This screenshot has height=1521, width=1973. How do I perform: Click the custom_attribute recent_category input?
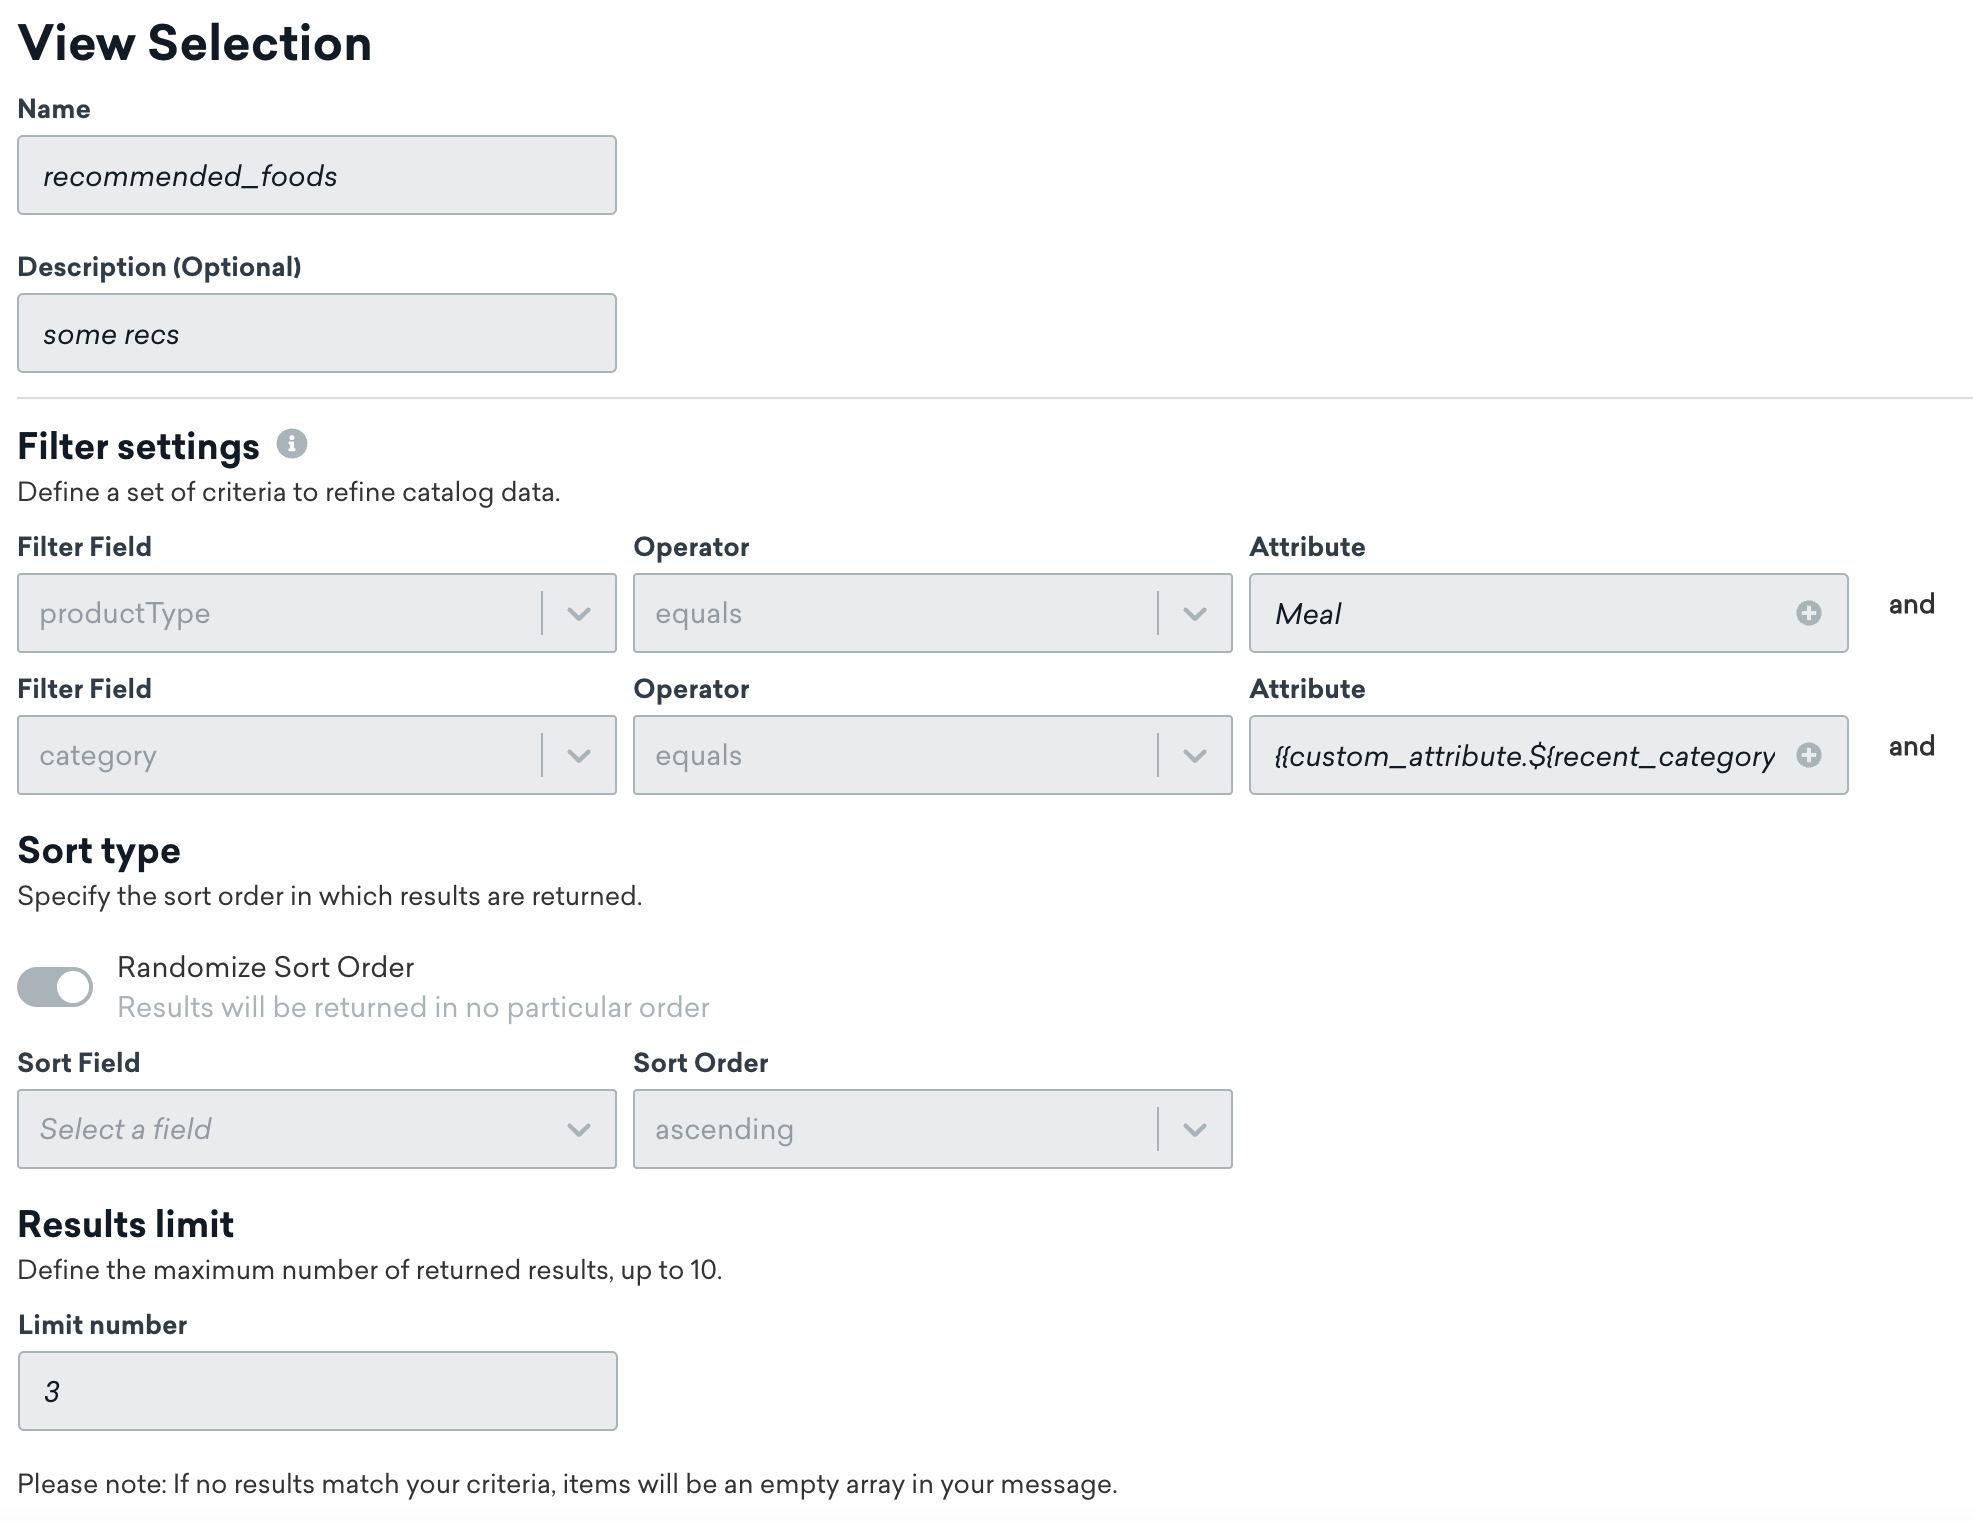pyautogui.click(x=1520, y=755)
